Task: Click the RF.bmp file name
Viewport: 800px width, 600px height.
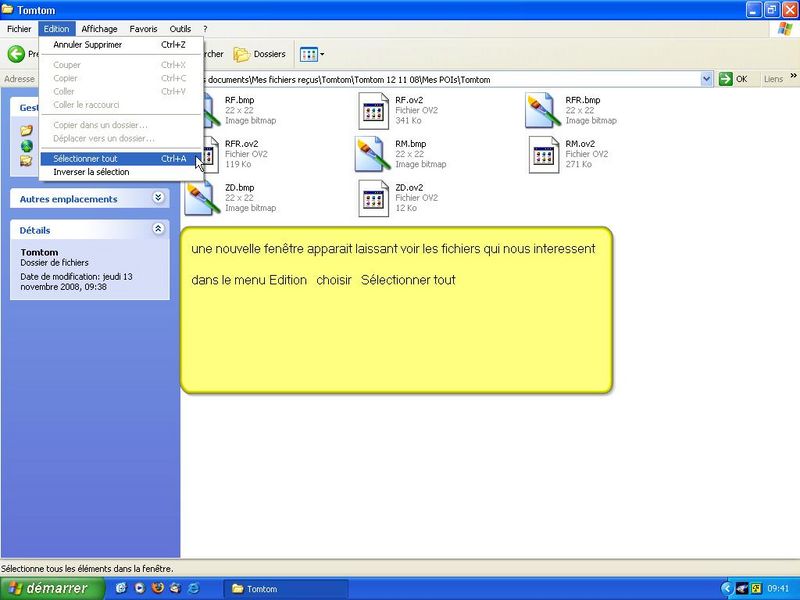Action: click(240, 100)
